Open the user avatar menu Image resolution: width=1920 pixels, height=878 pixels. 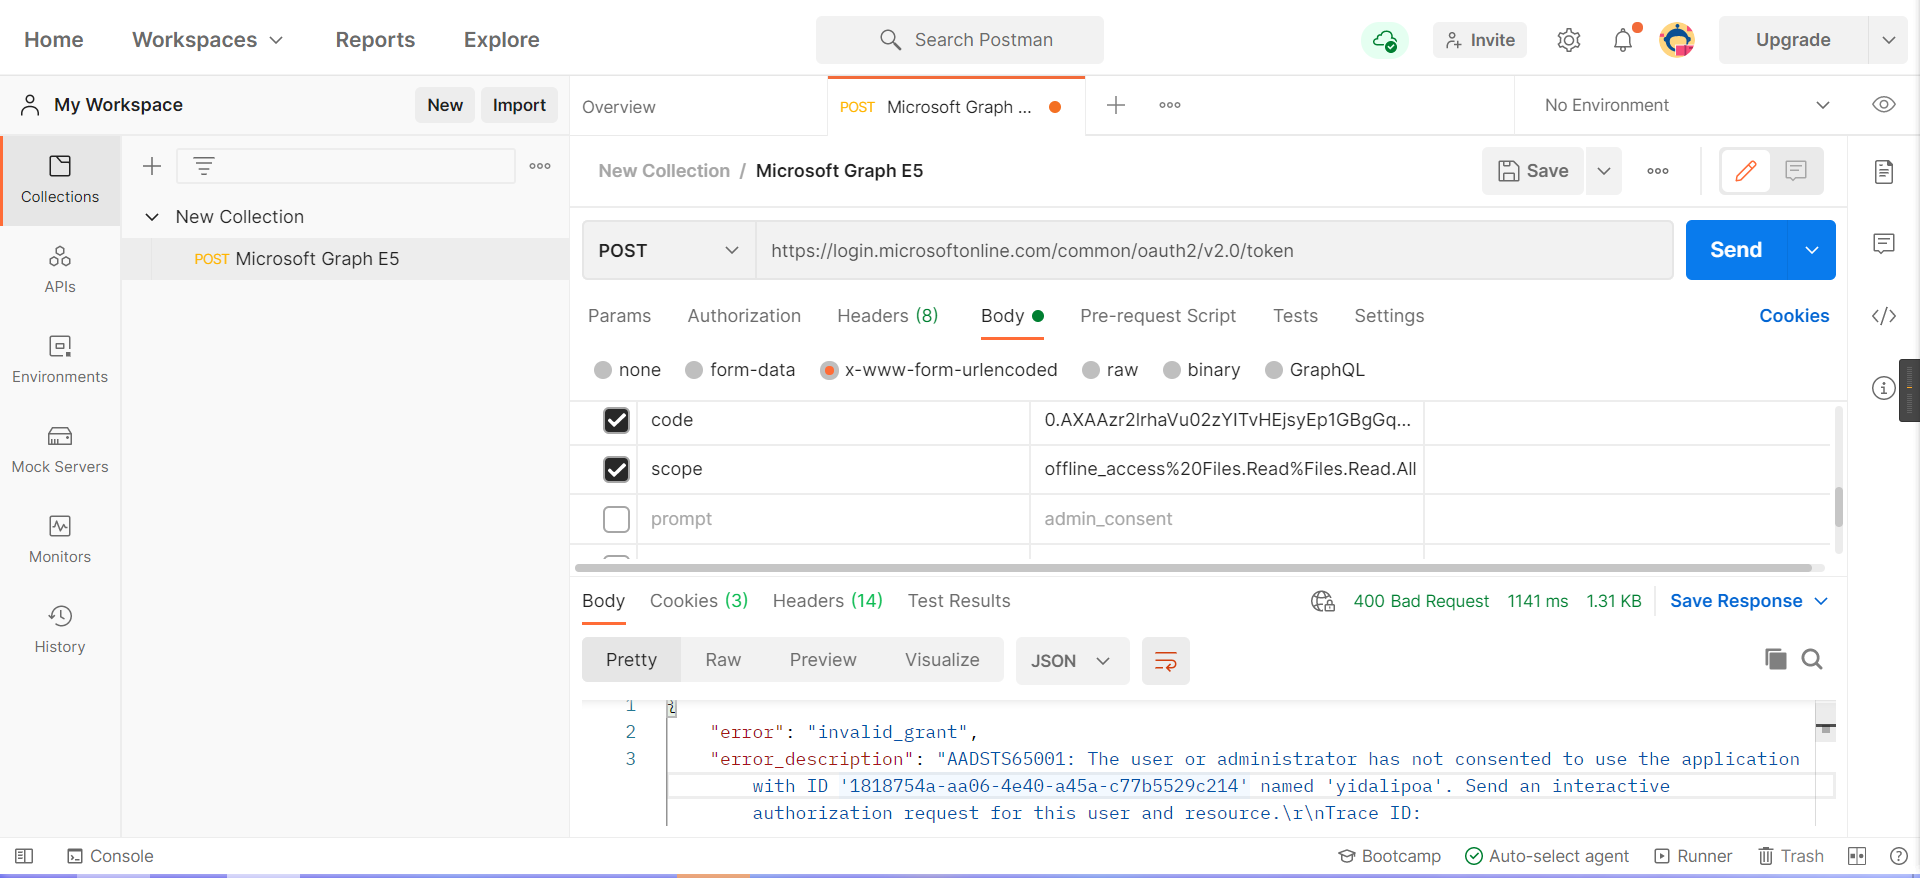(x=1677, y=40)
